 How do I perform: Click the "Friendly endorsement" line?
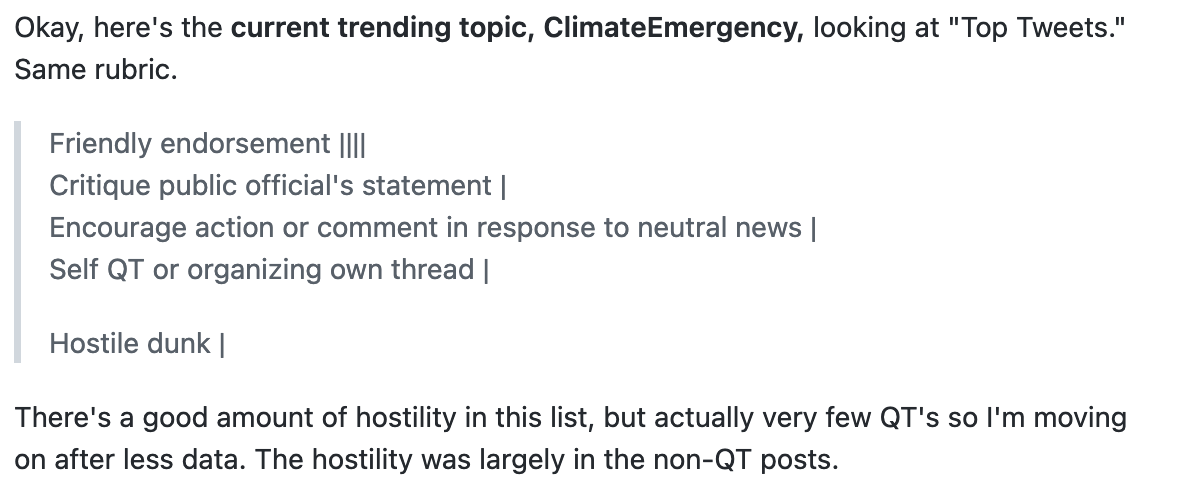(207, 143)
